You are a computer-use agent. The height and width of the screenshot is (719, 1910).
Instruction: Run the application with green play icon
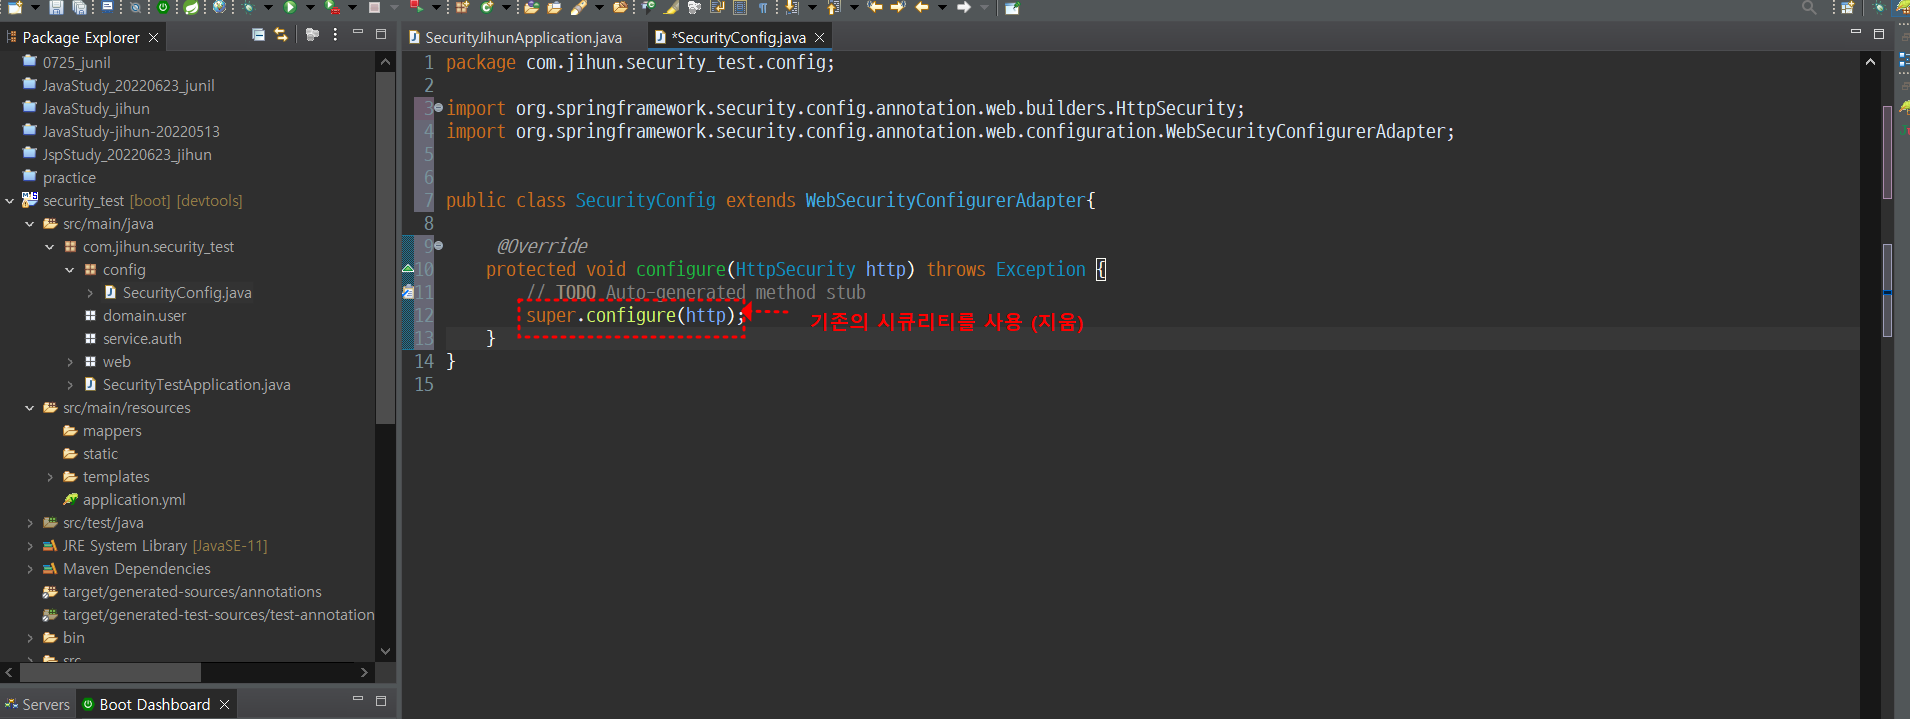(x=290, y=8)
